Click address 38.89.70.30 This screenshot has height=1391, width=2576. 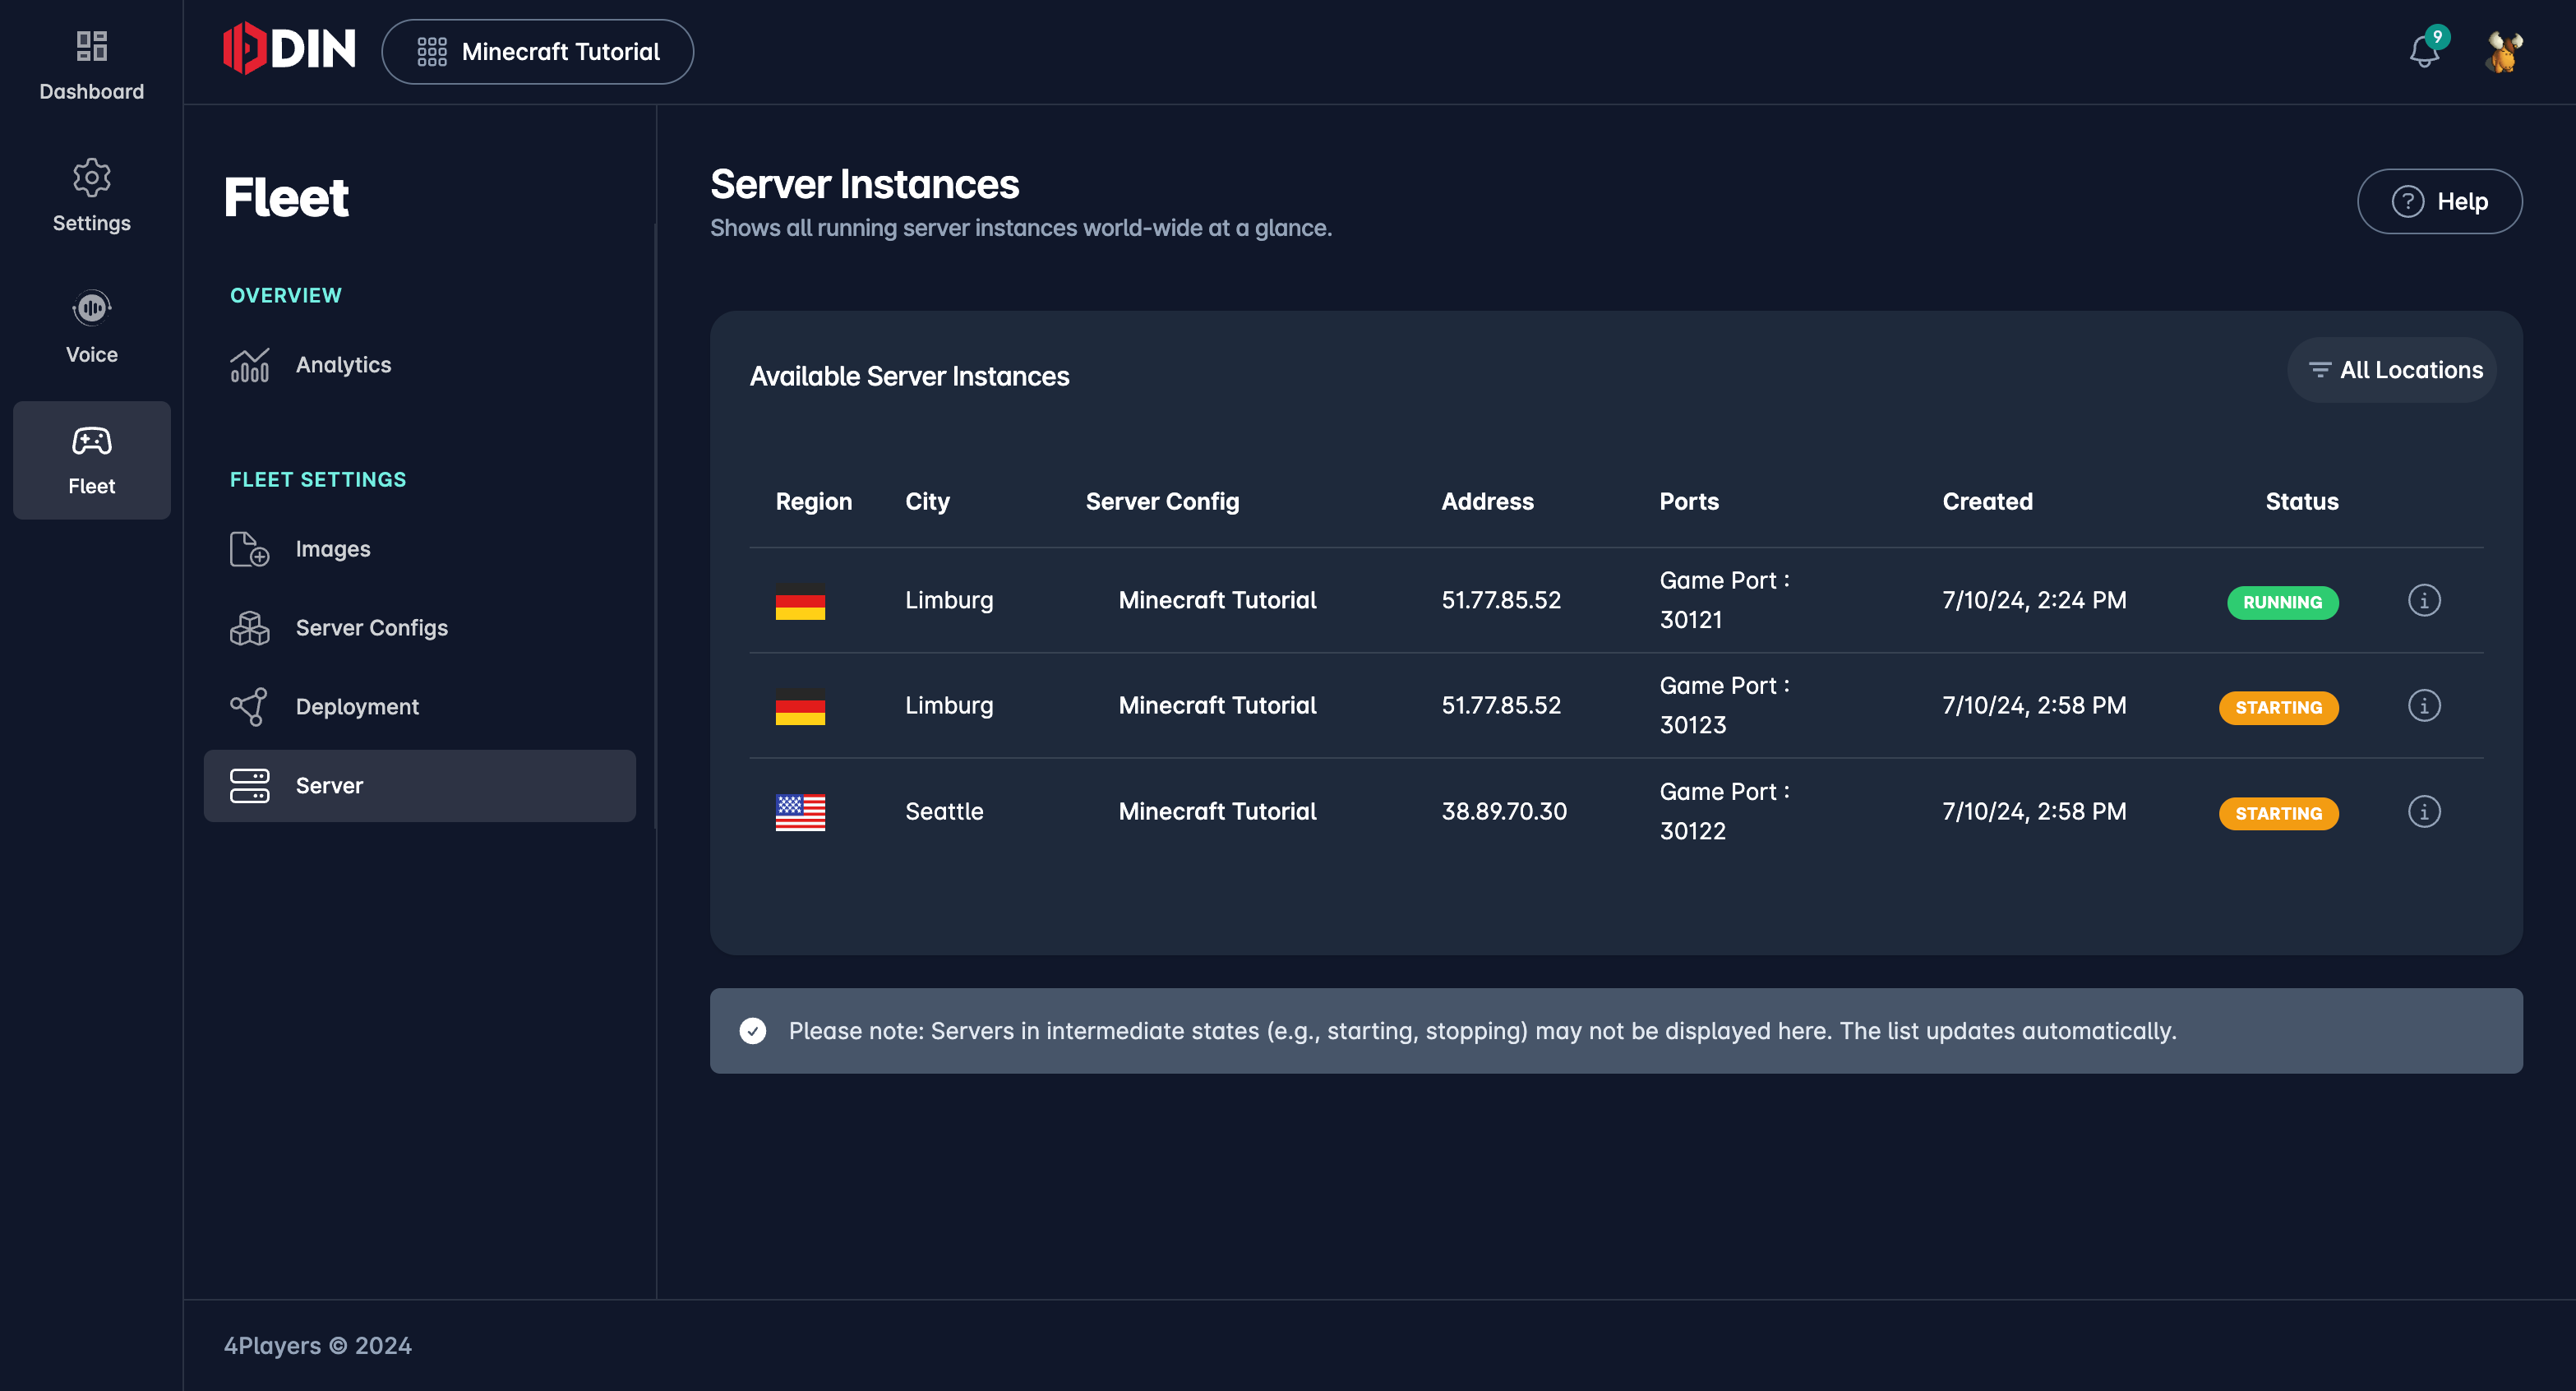(x=1504, y=811)
